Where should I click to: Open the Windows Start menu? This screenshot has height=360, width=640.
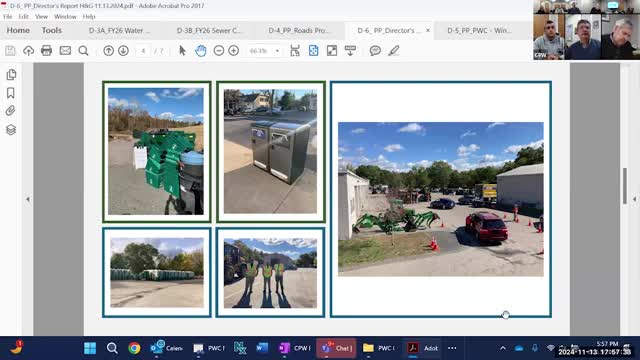pos(90,348)
